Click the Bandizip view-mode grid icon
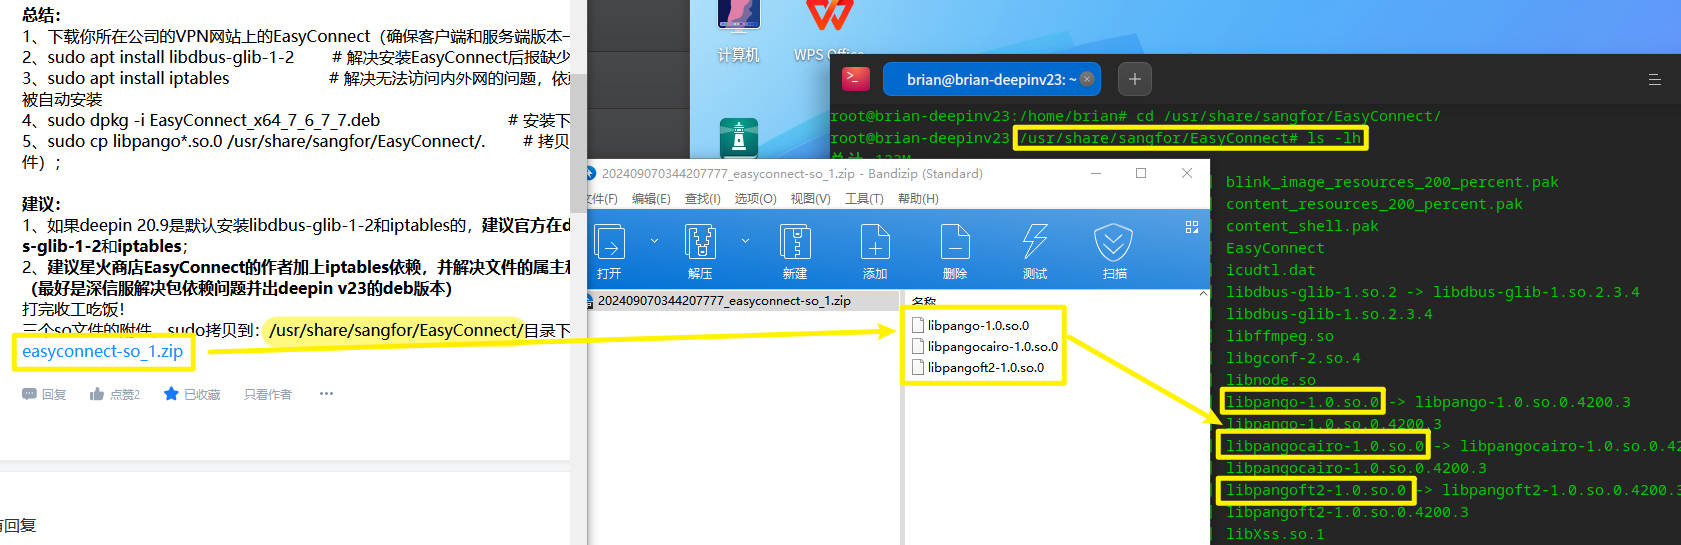The image size is (1681, 545). tap(1192, 227)
